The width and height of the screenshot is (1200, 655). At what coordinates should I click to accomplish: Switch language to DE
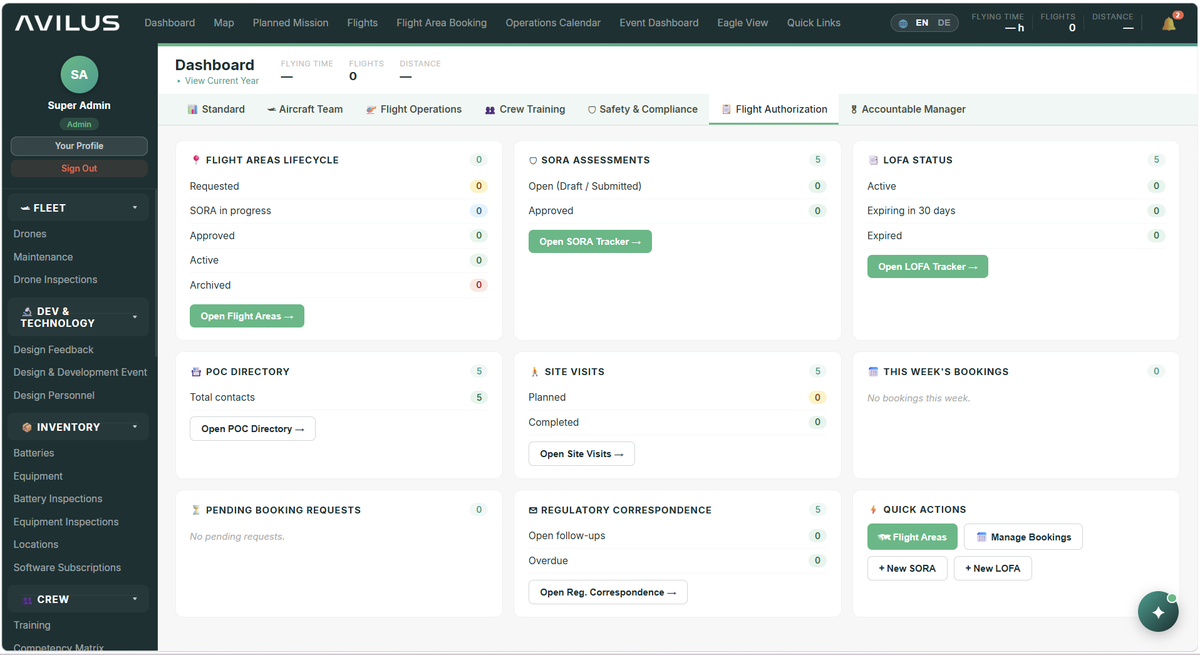tap(944, 23)
